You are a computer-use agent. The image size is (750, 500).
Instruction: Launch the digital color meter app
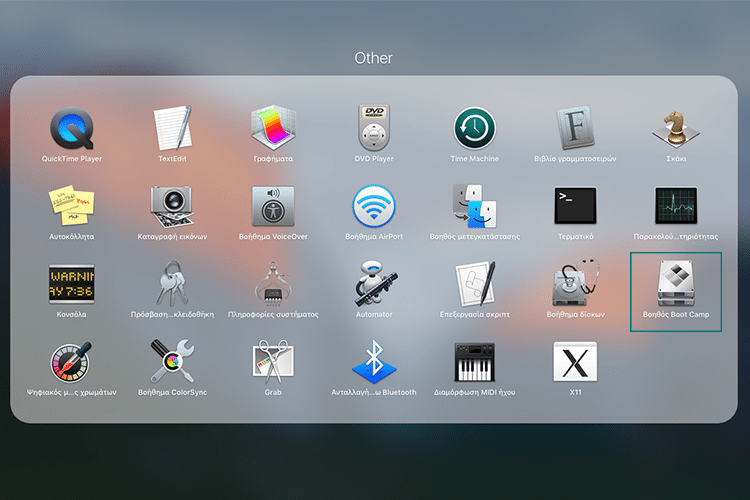[72, 362]
